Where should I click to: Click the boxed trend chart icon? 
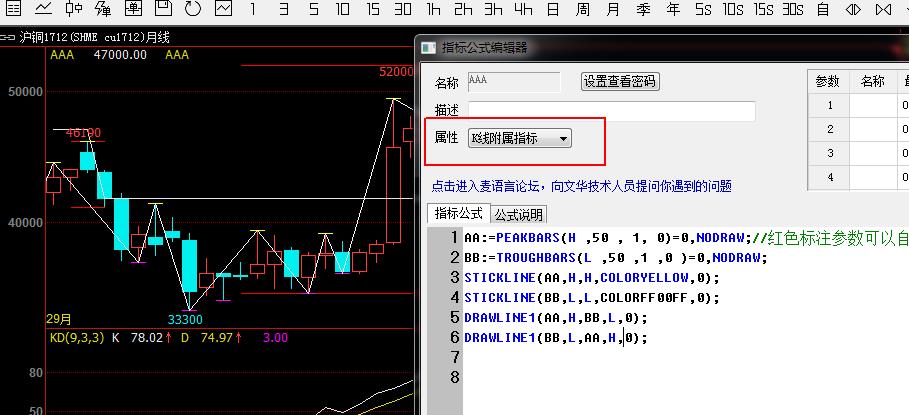[x=222, y=10]
